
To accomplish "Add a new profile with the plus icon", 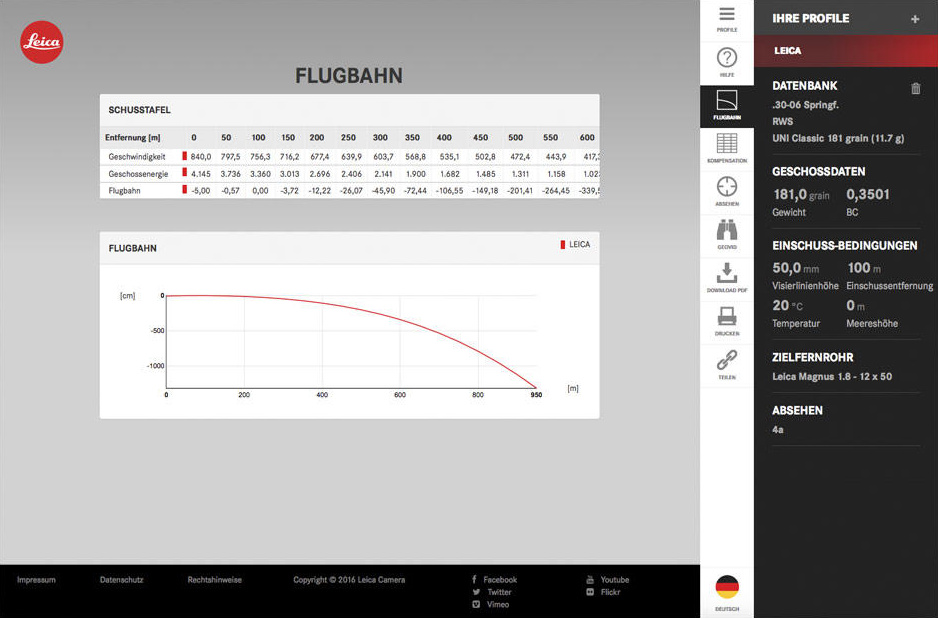I will point(915,19).
